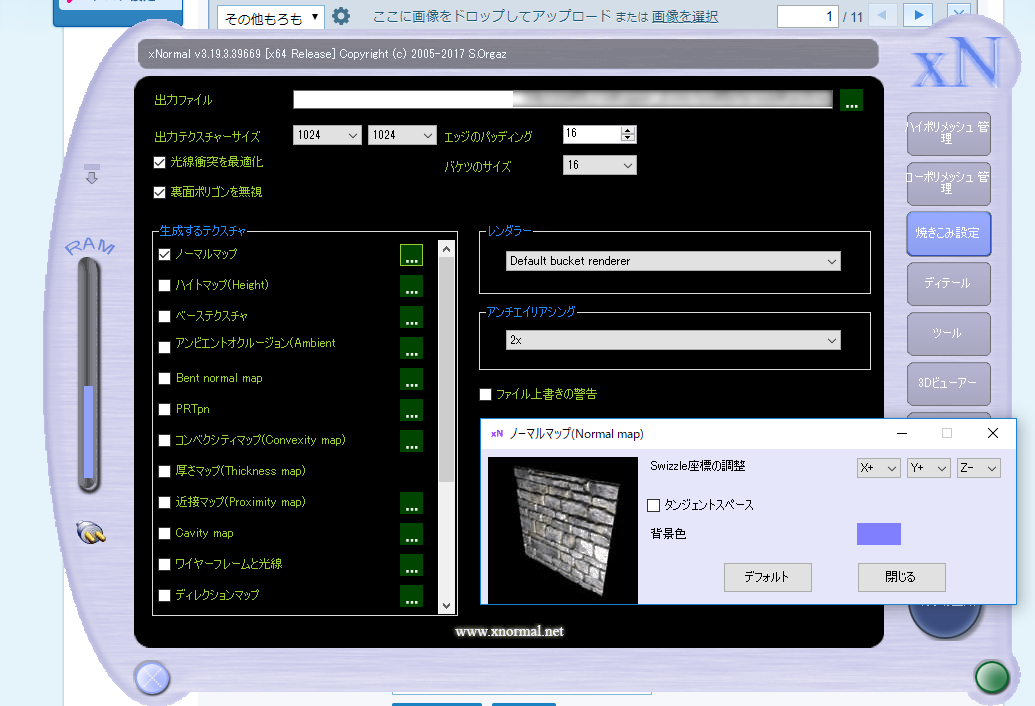Open Swizzle Z- dropdown
This screenshot has height=706, width=1035.
click(979, 468)
